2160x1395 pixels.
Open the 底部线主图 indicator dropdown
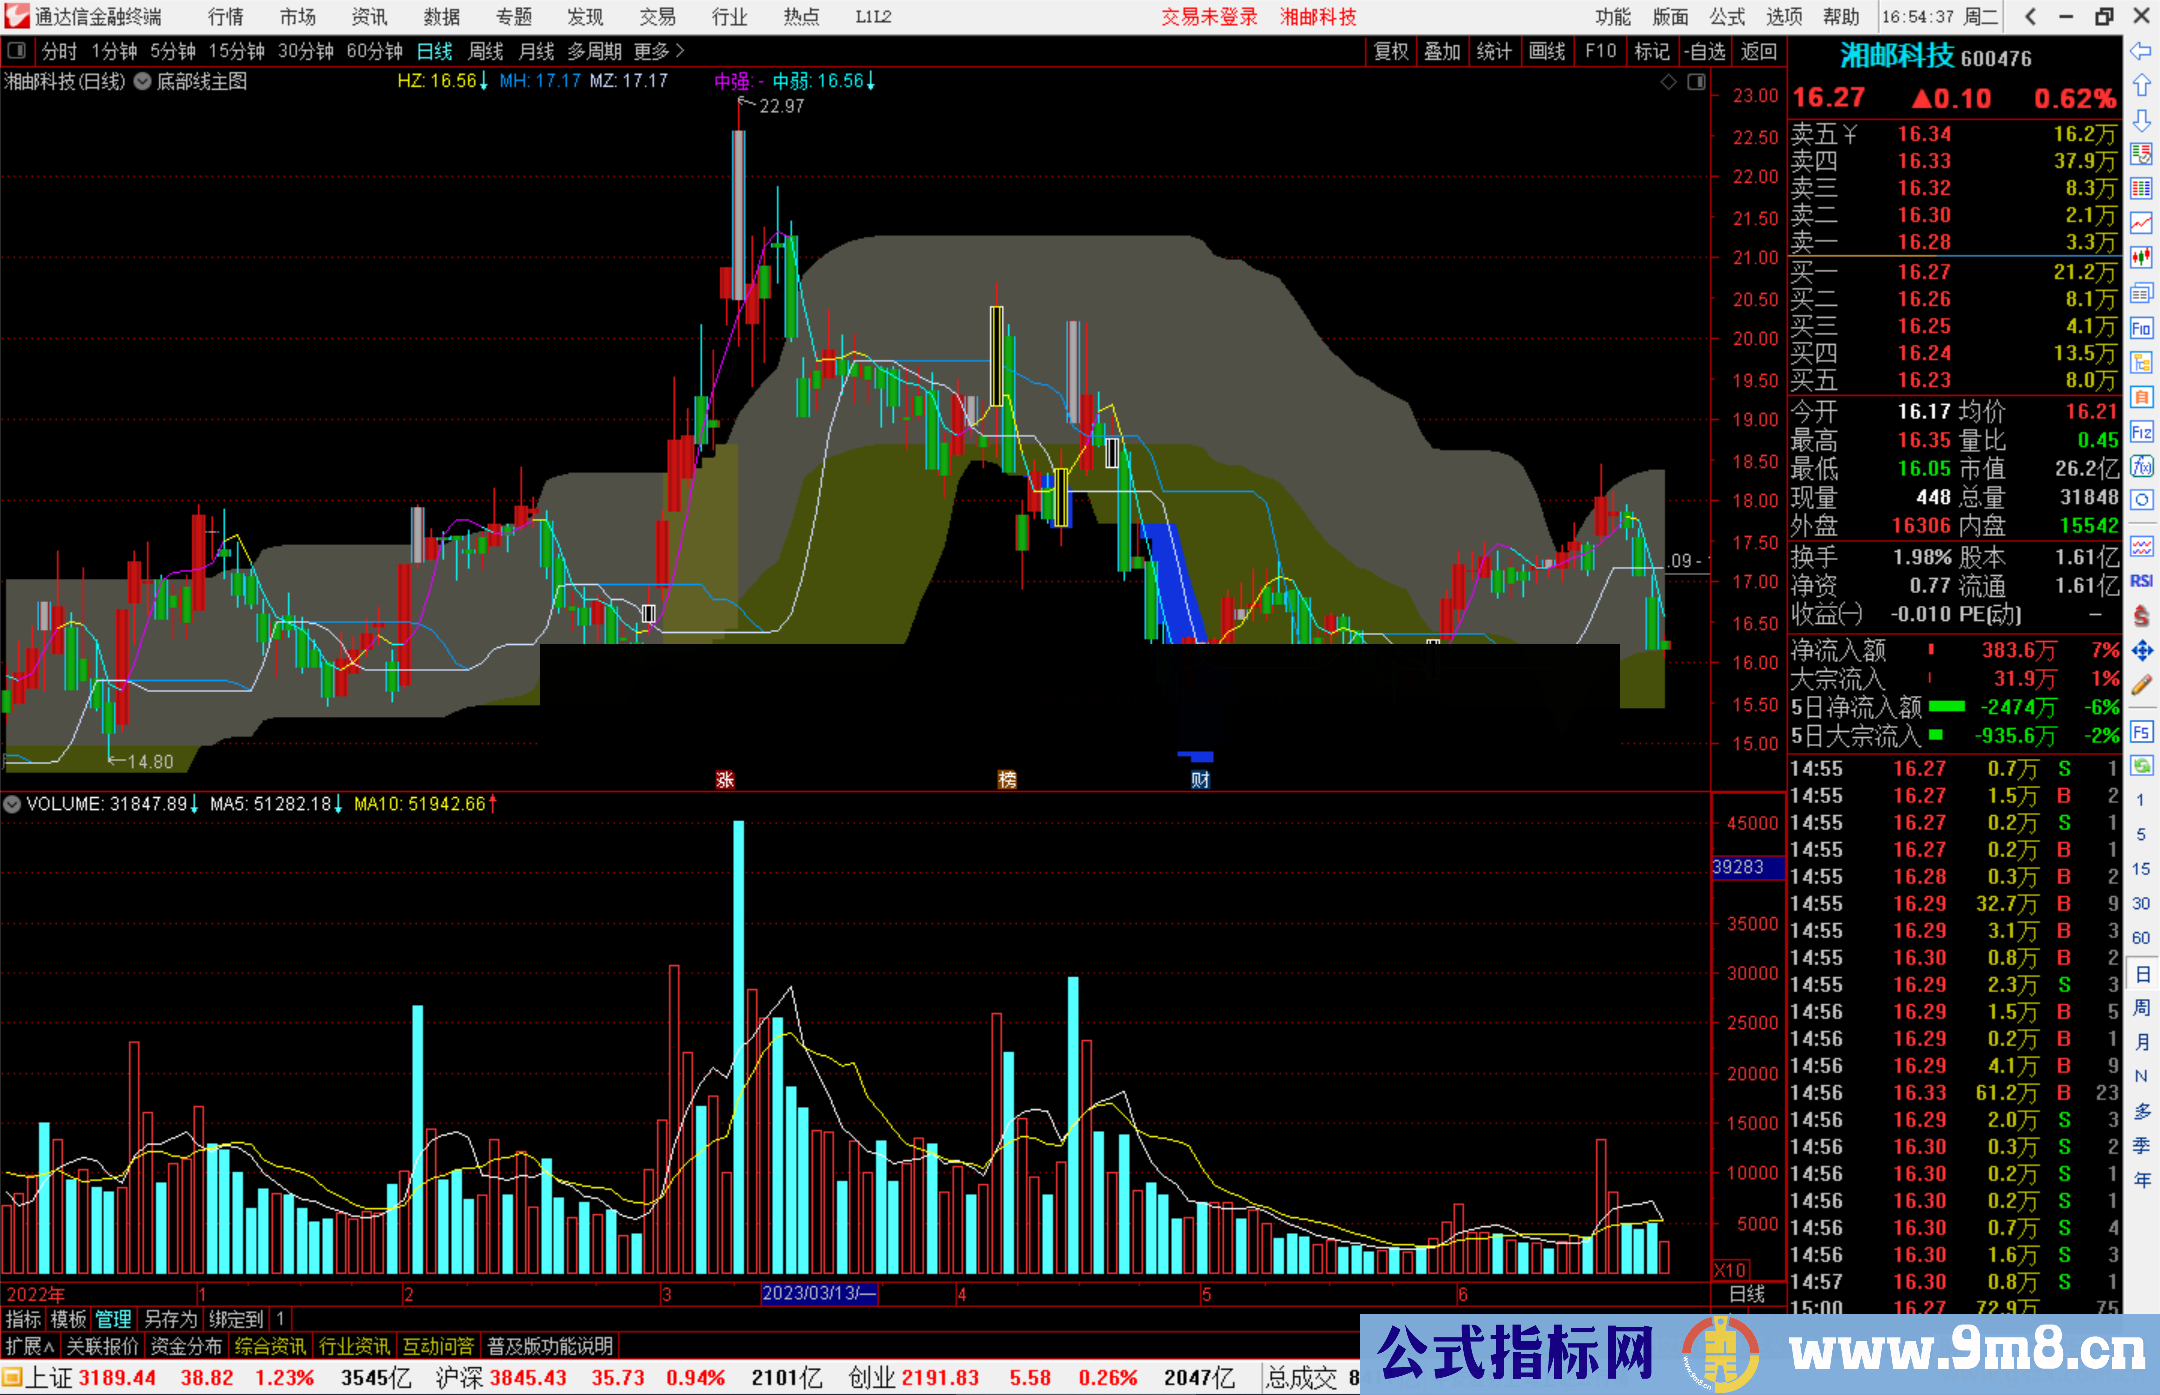pos(143,82)
